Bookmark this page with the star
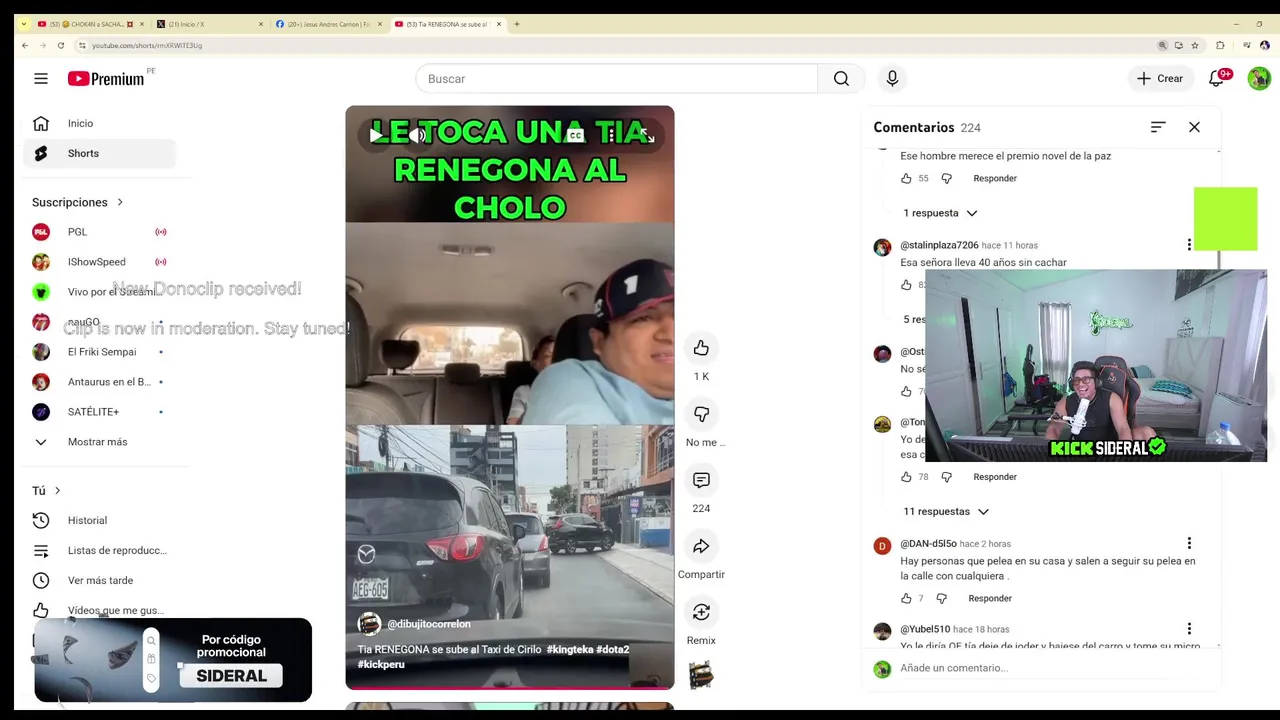Viewport: 1280px width, 720px height. click(1195, 45)
